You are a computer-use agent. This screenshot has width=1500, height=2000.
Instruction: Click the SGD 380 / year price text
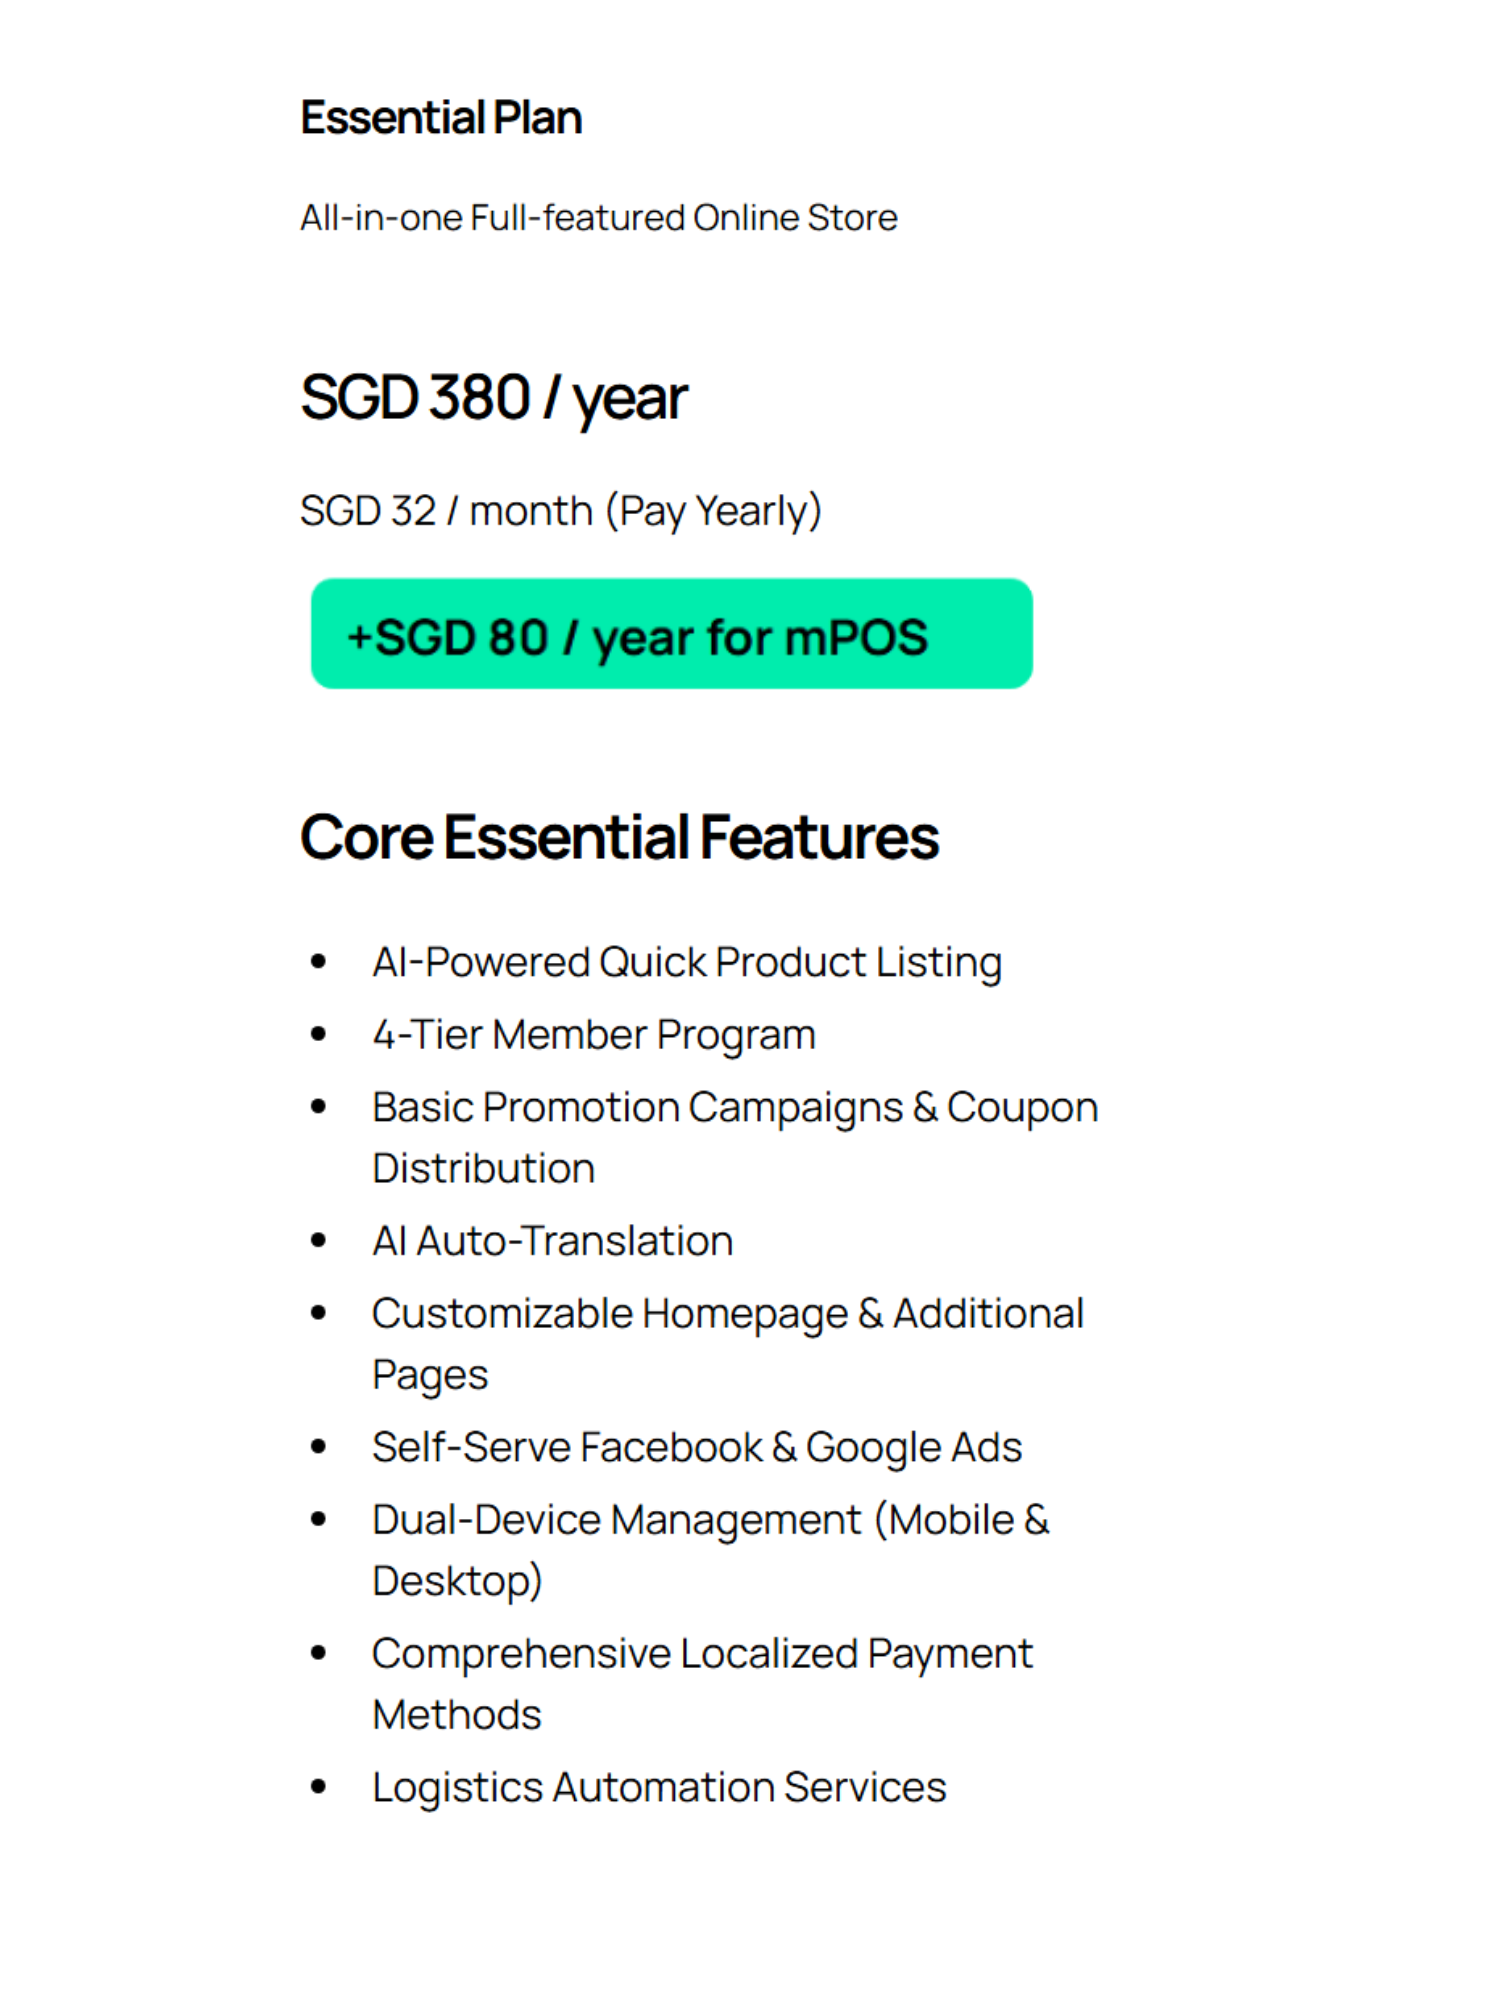[x=494, y=399]
